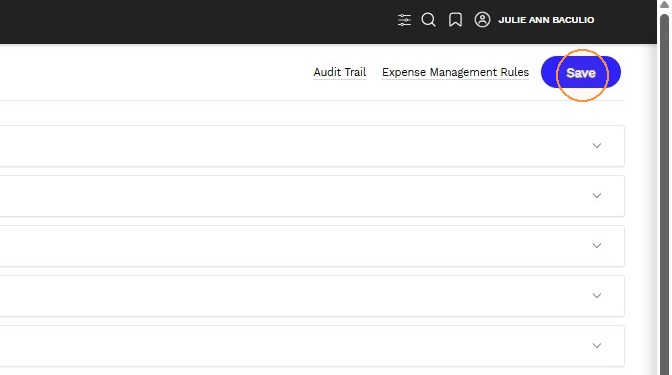Click the search magnifier icon
The image size is (672, 375).
[x=429, y=20]
